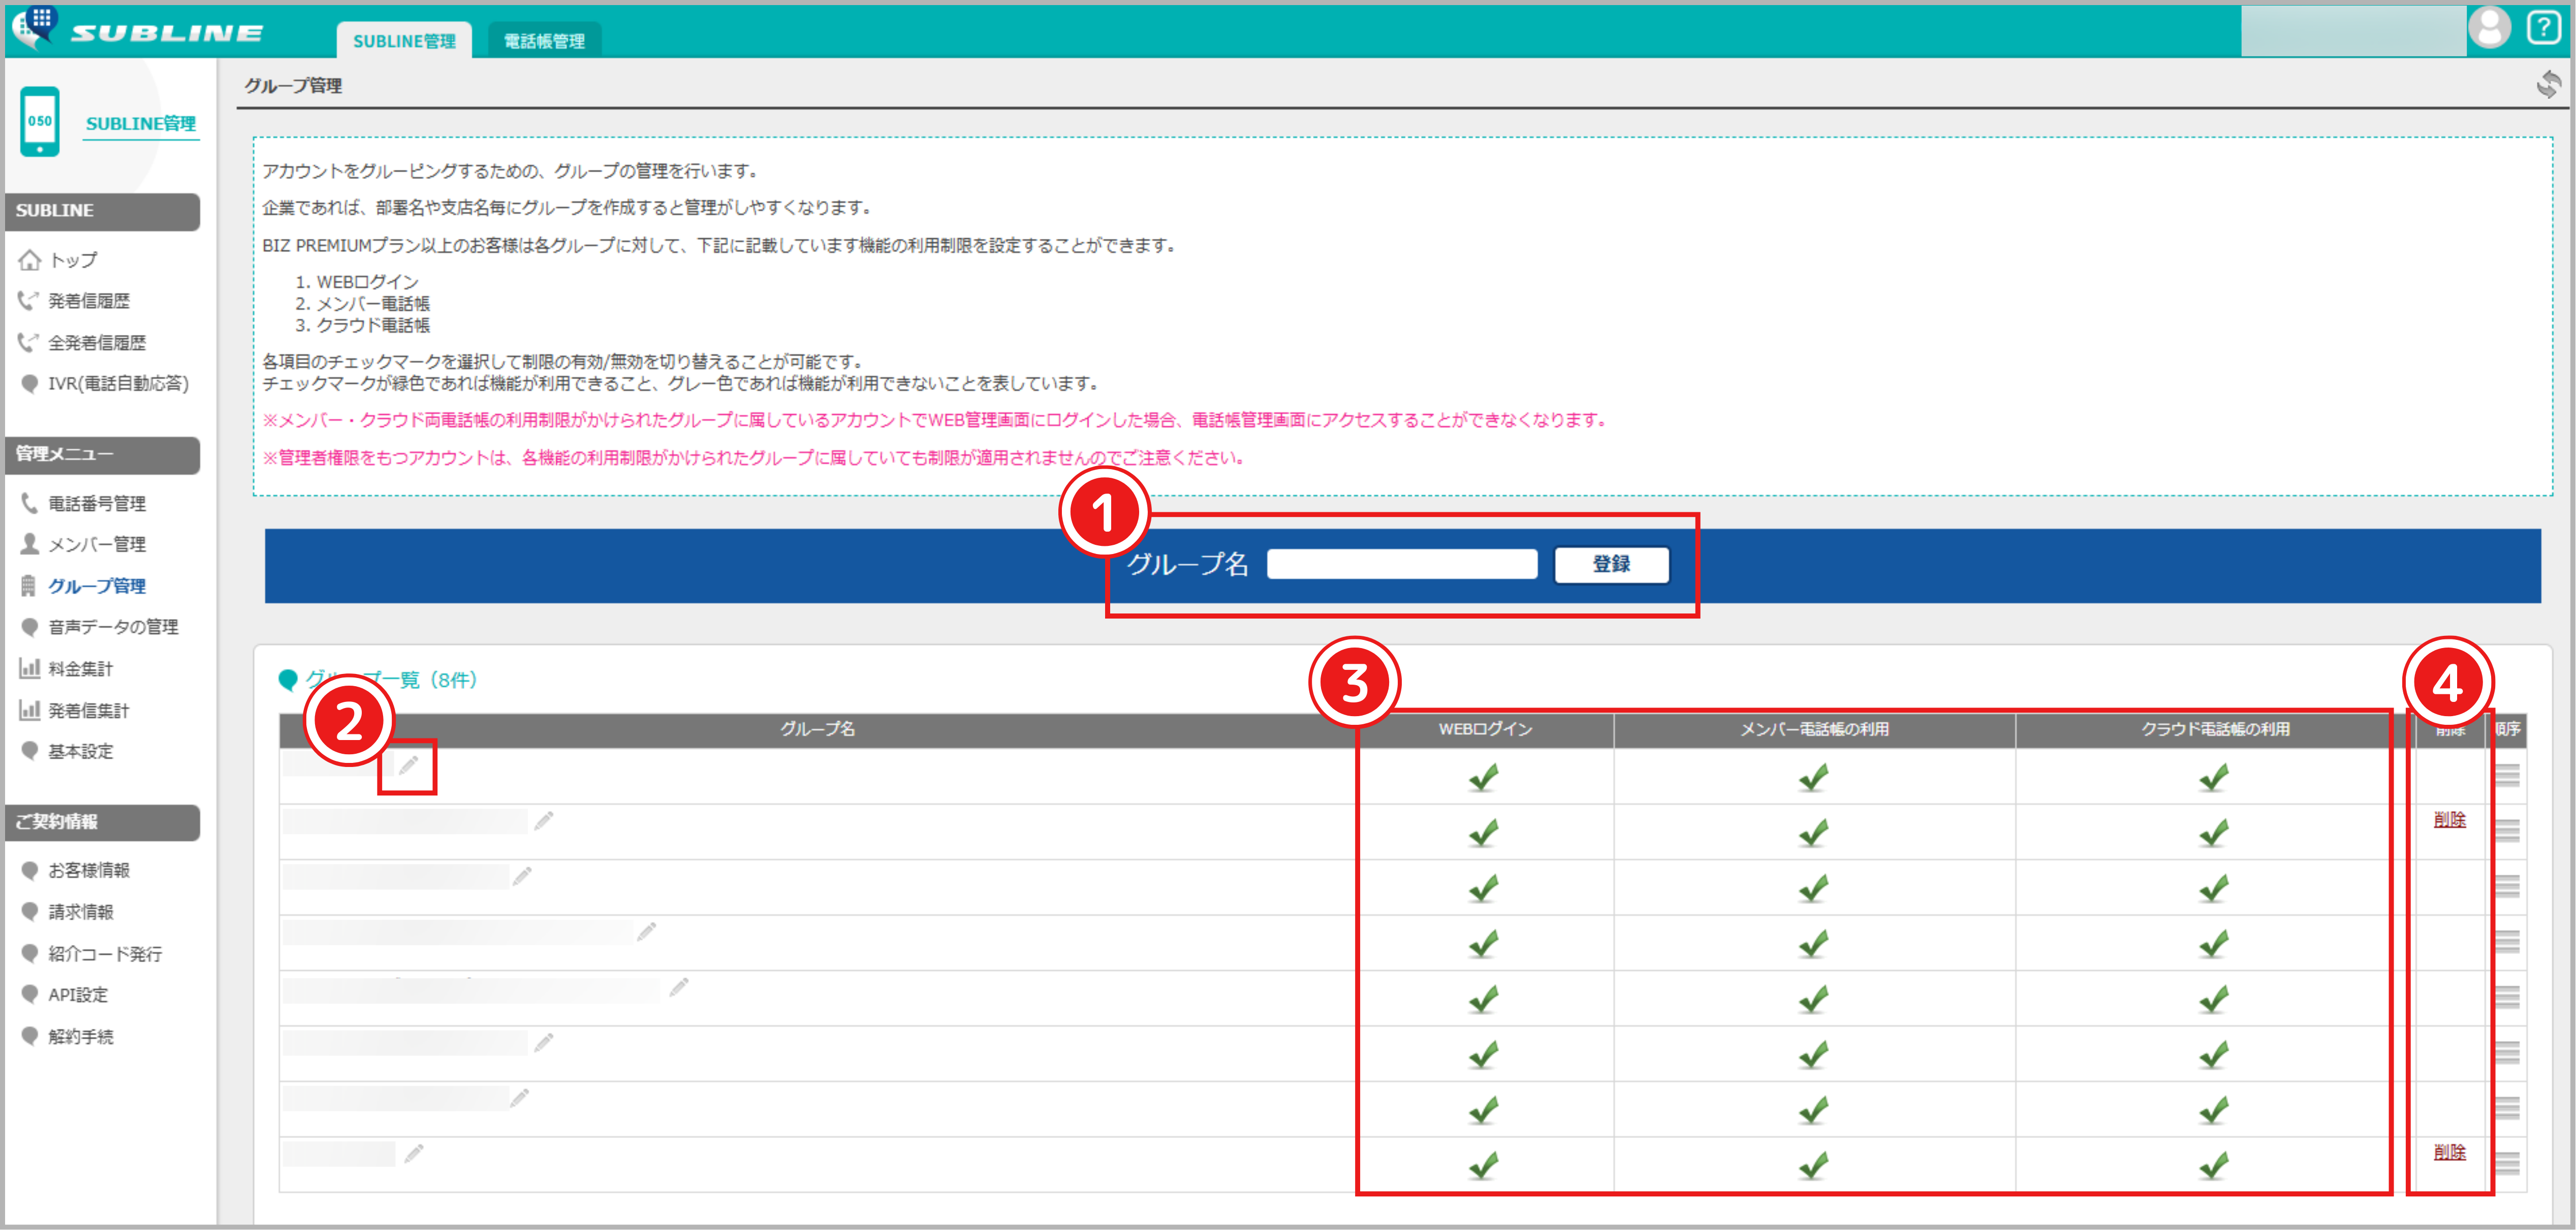Click the refresh icon at top right

2548,84
